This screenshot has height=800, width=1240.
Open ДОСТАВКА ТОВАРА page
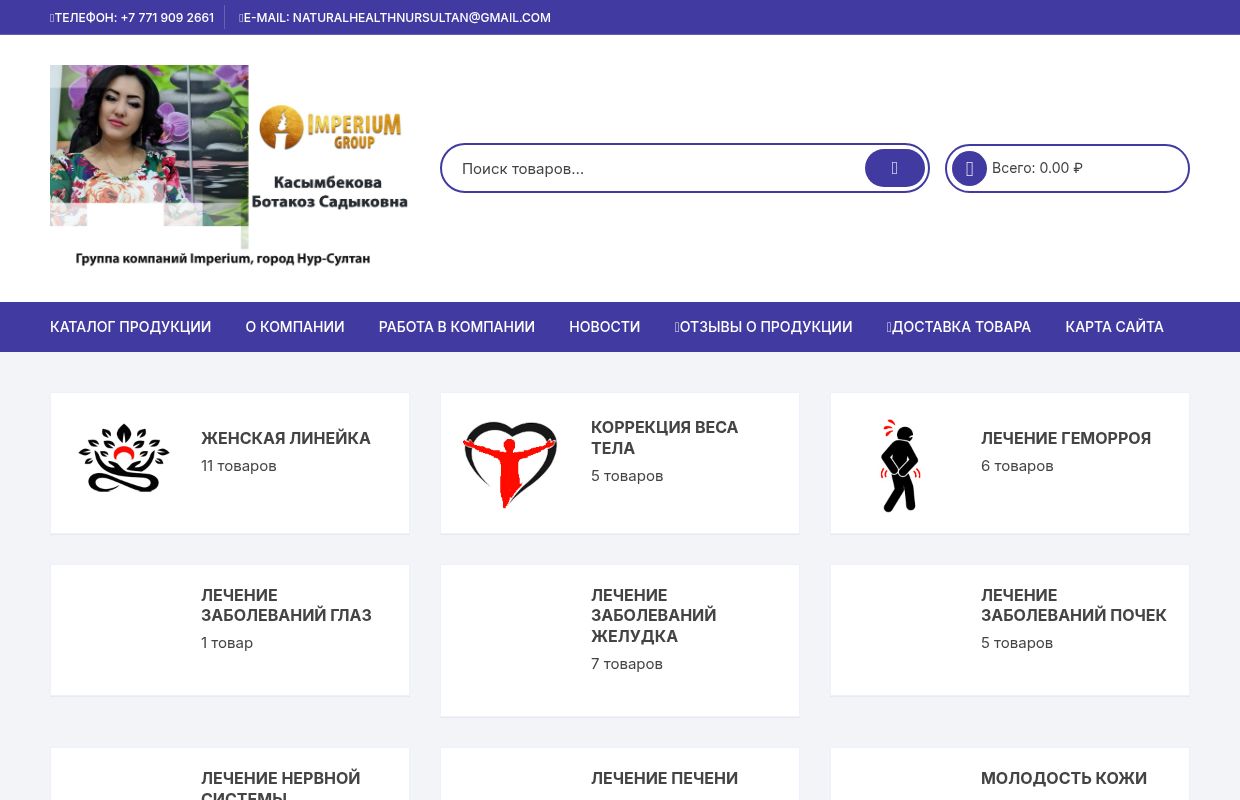pos(958,327)
